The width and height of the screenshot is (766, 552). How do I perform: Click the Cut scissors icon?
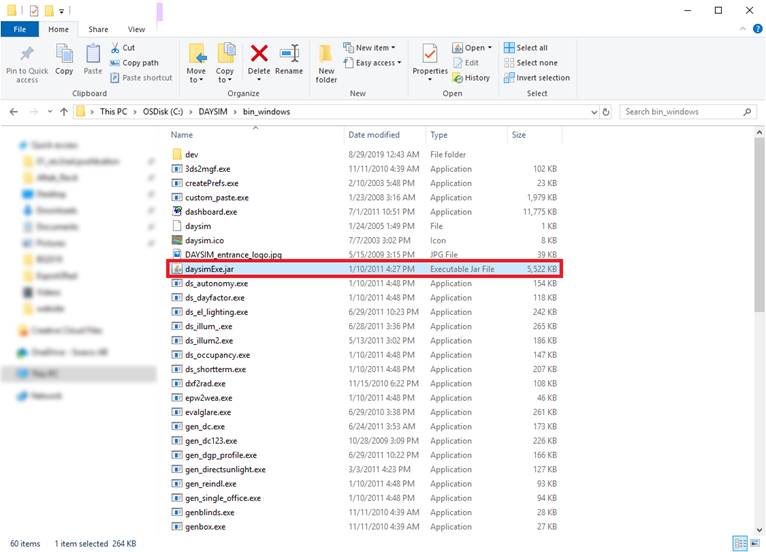coord(115,47)
